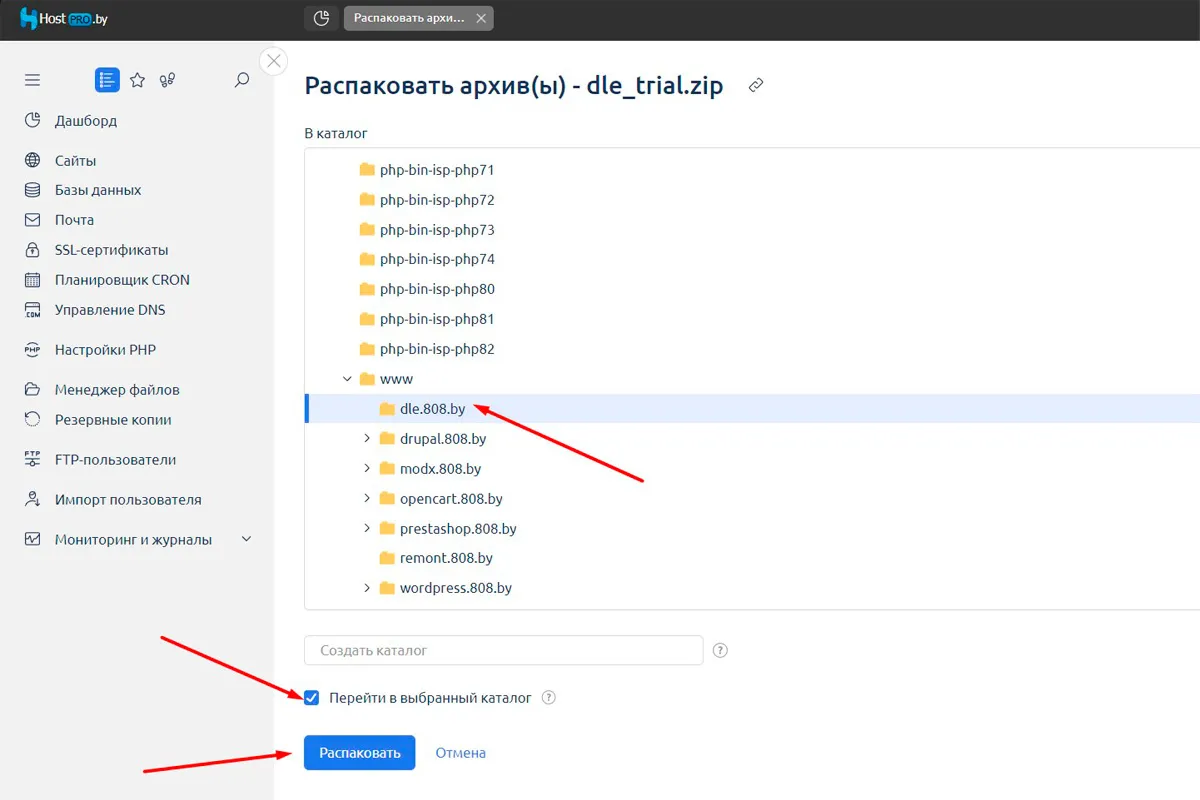
Task: Open sidebar search magnifier
Action: (x=241, y=80)
